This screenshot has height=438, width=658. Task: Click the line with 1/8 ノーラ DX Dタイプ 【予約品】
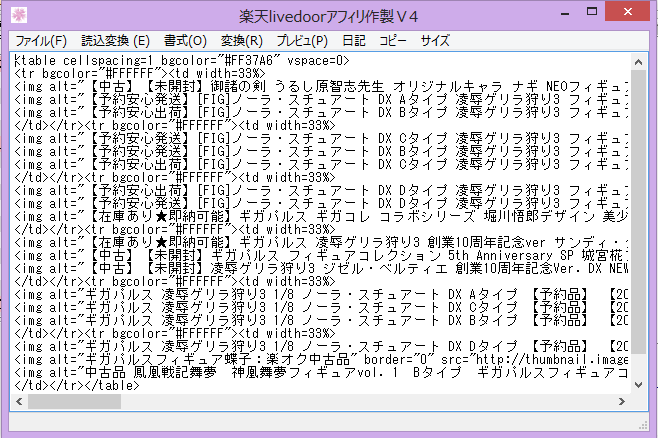[321, 347]
